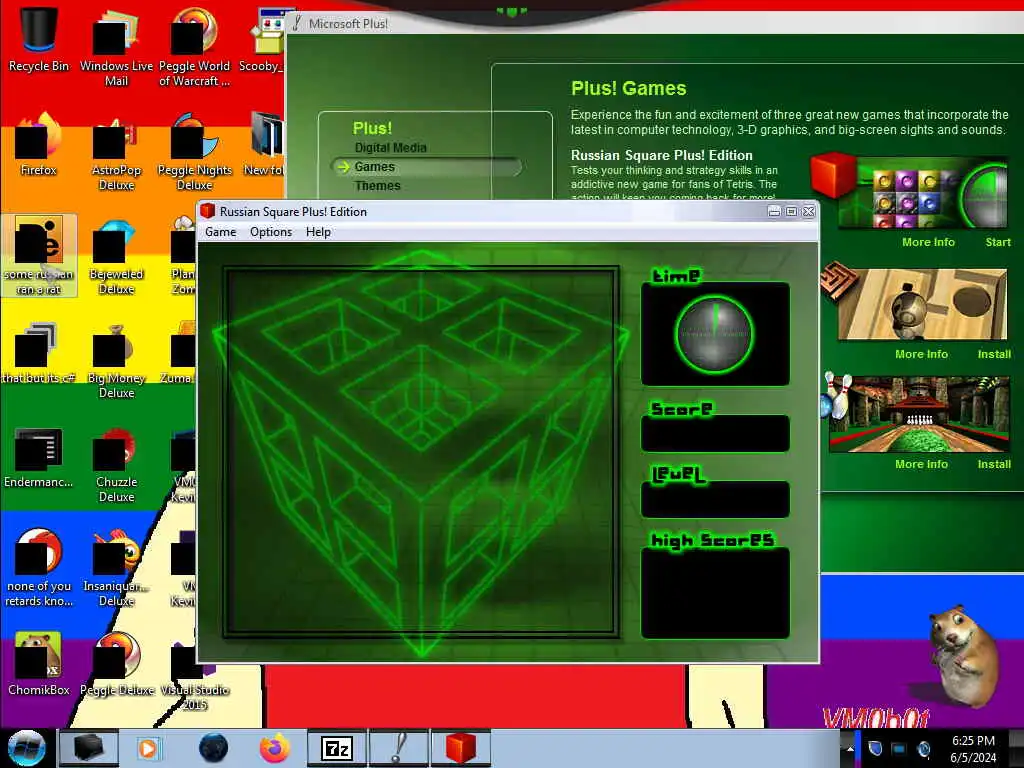This screenshot has width=1024, height=768.
Task: Select Windows Live Mail desktop icon
Action: coord(116,47)
